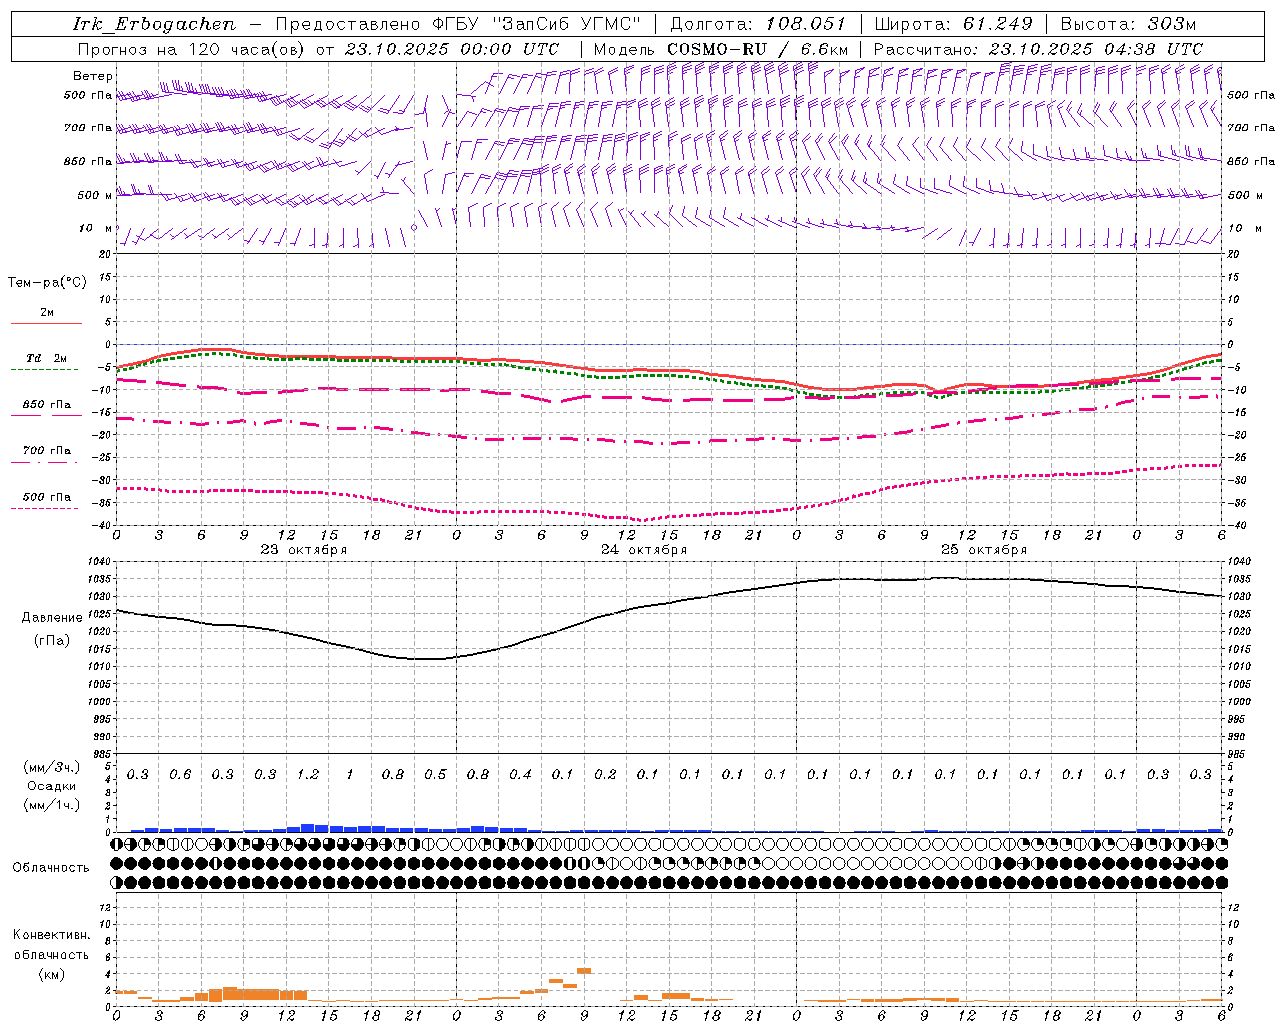This screenshot has width=1280, height=1024.
Task: Click the (мм/3ч.) unit label
Action: (52, 767)
